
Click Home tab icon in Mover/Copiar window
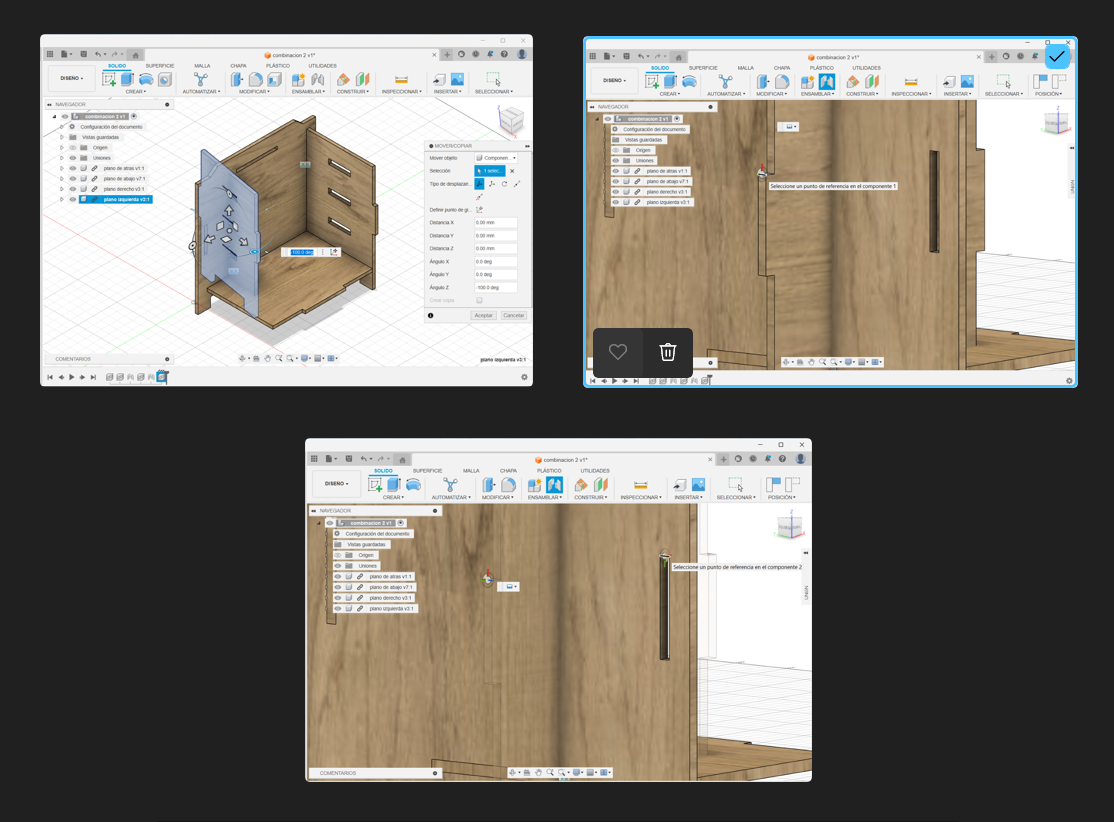(136, 55)
